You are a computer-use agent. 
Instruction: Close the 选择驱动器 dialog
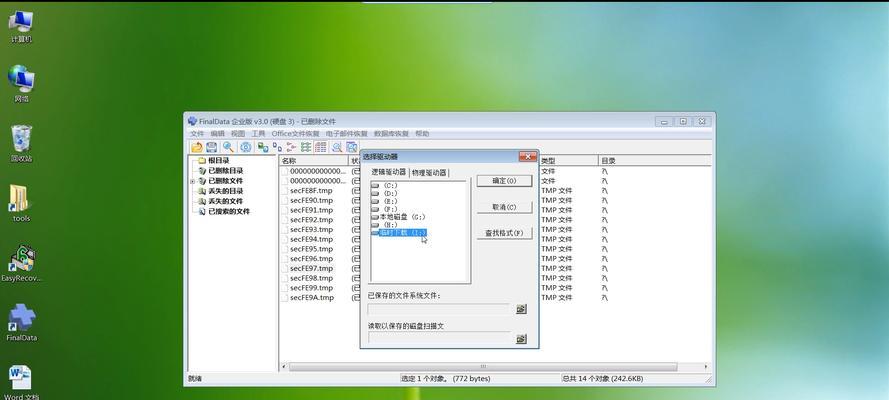click(527, 156)
